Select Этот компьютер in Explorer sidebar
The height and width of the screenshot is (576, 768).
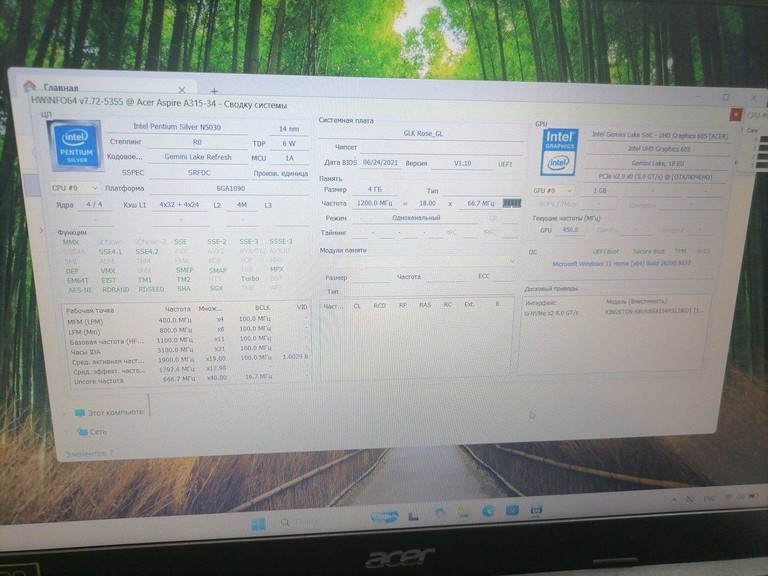(109, 412)
